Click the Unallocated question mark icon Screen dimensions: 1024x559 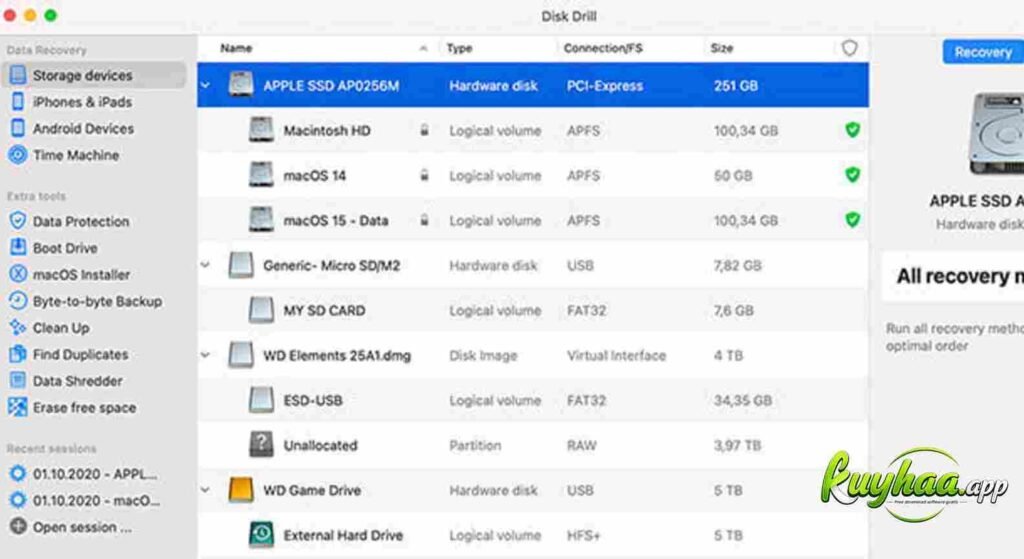(x=261, y=445)
